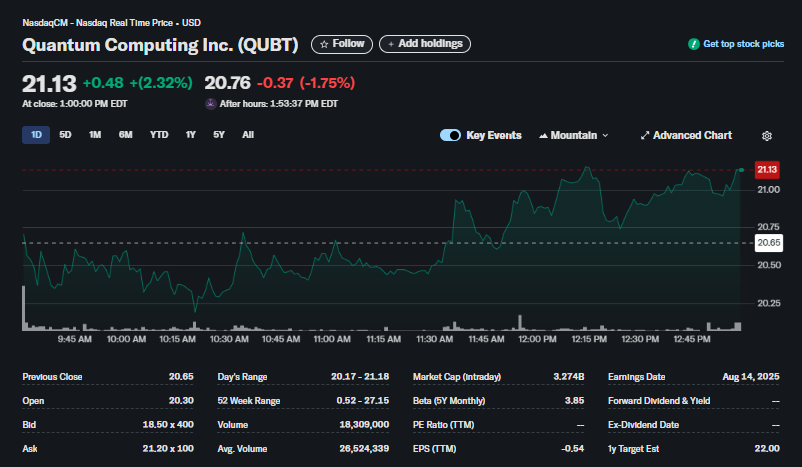The width and height of the screenshot is (802, 467).
Task: Click the -0.37 after hours change
Action: point(275,83)
